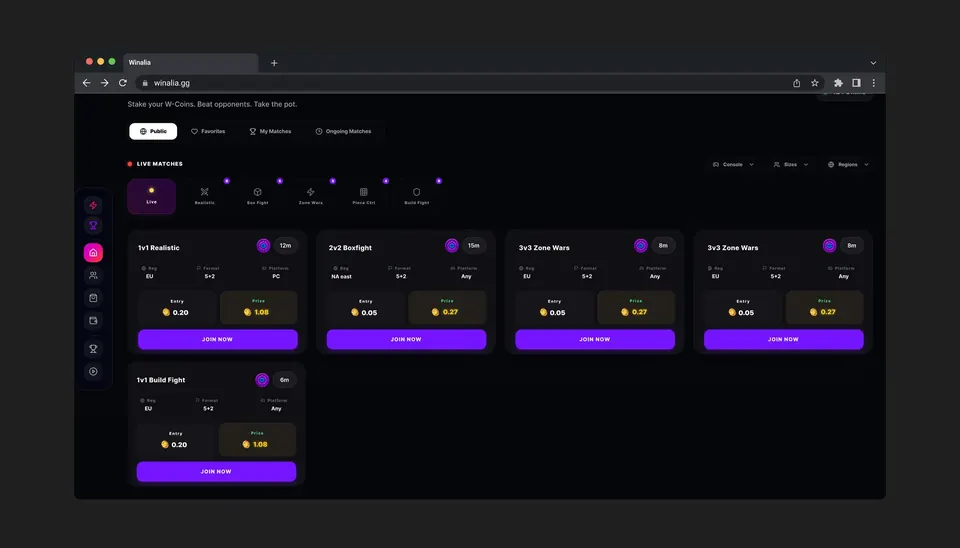Click game badge icon on 1v1 Realistic card
Viewport: 960px width, 548px height.
(x=263, y=246)
